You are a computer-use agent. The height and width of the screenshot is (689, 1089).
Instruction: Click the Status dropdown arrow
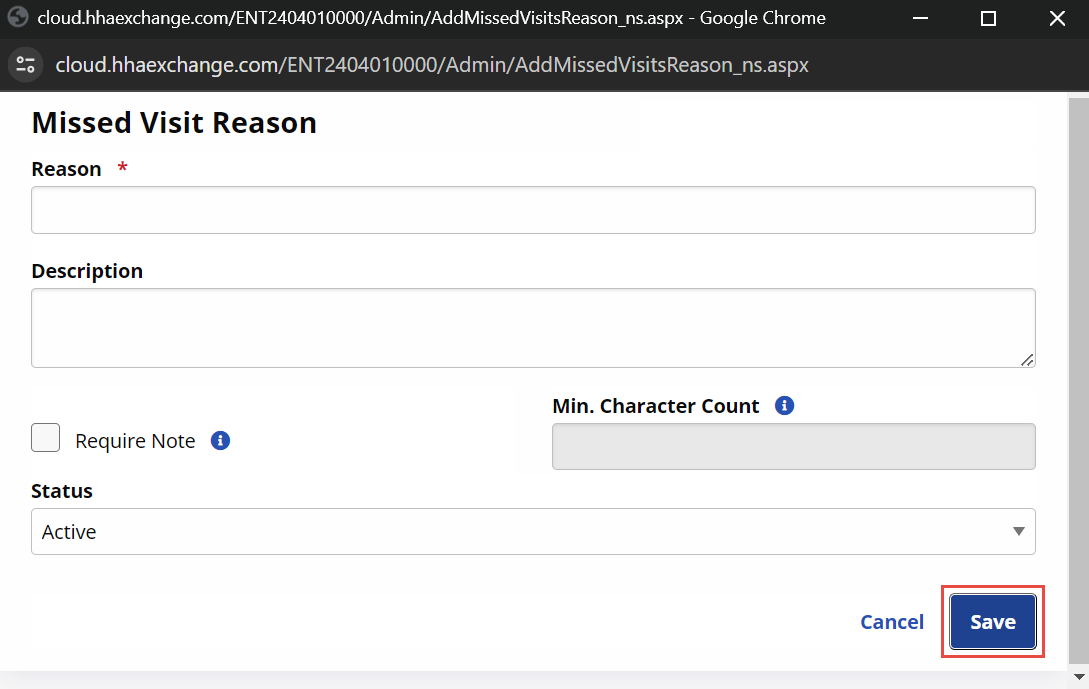click(x=1018, y=531)
